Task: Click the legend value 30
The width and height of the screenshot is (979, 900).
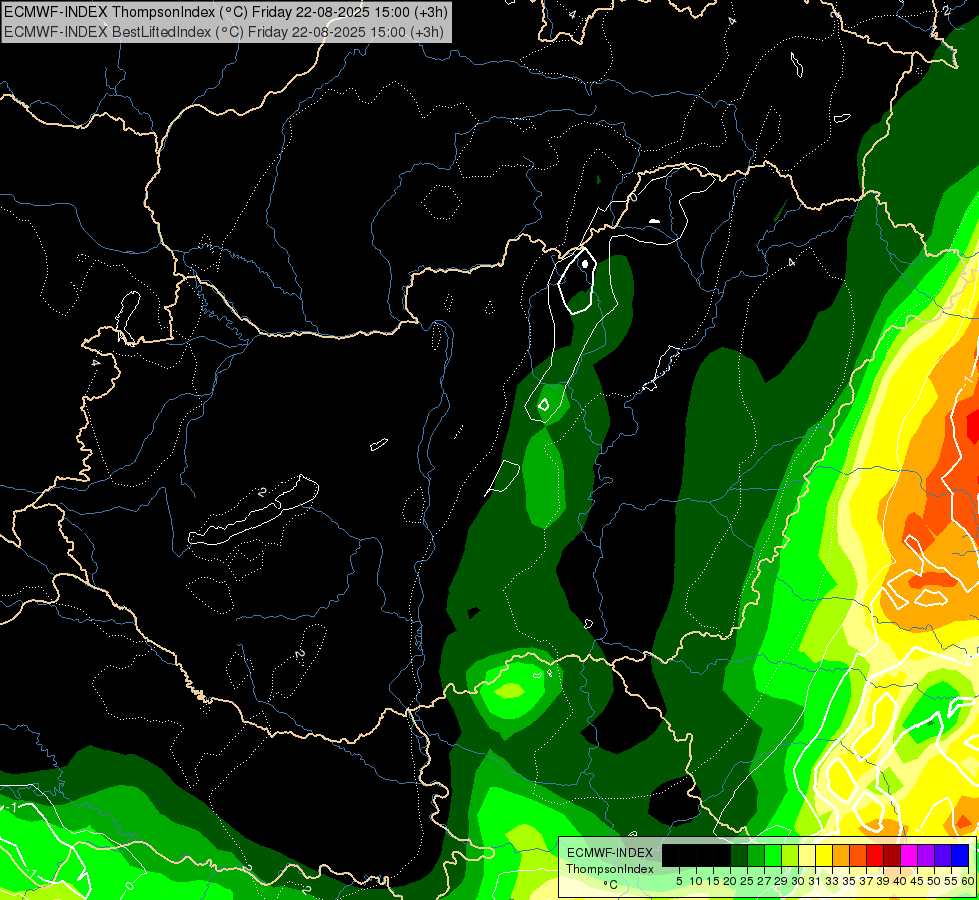Action: [799, 881]
